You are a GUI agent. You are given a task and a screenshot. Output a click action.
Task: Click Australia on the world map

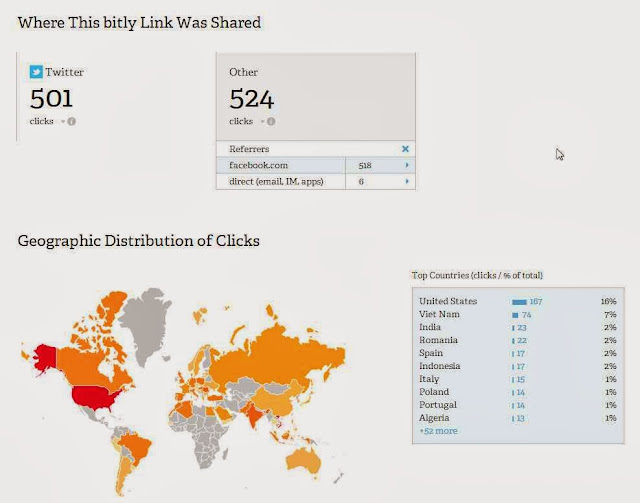pyautogui.click(x=304, y=461)
